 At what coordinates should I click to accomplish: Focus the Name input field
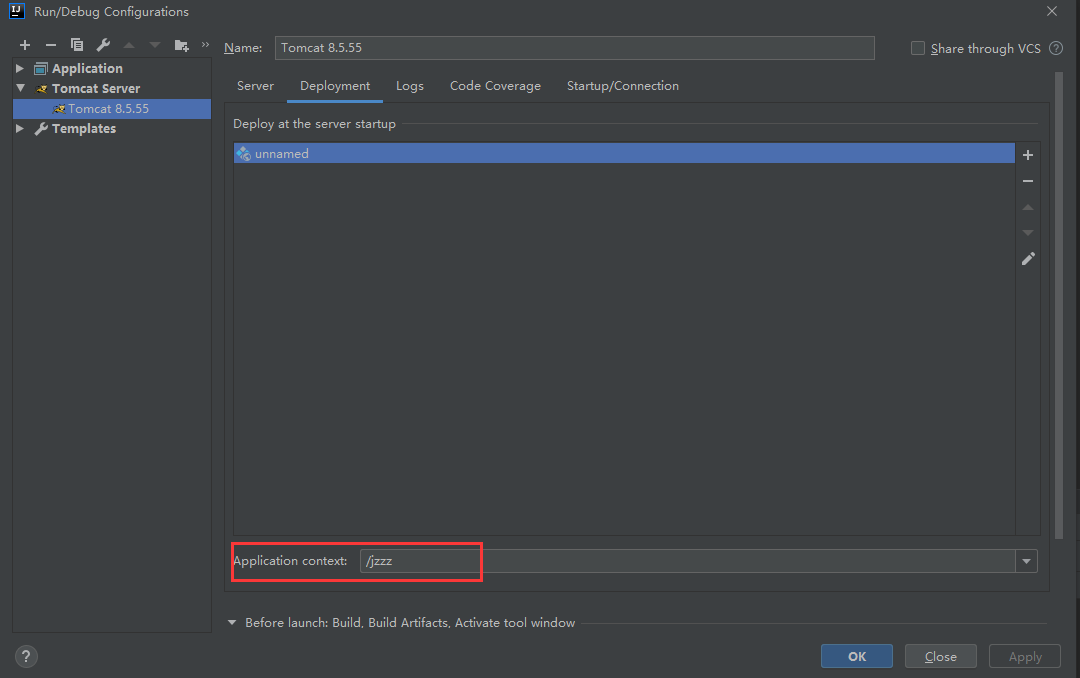[574, 48]
